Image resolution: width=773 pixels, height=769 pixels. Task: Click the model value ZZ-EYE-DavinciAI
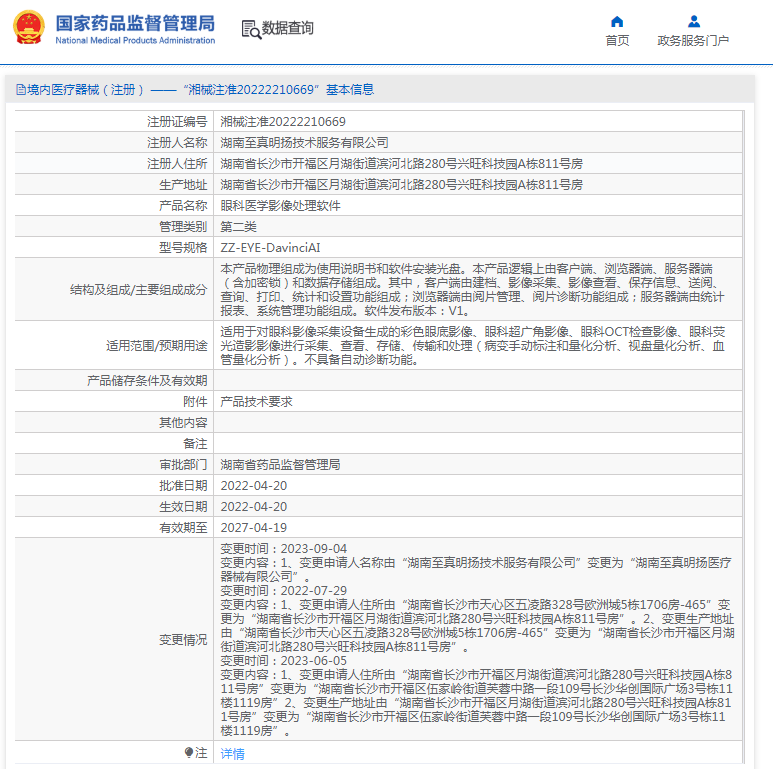pyautogui.click(x=270, y=248)
